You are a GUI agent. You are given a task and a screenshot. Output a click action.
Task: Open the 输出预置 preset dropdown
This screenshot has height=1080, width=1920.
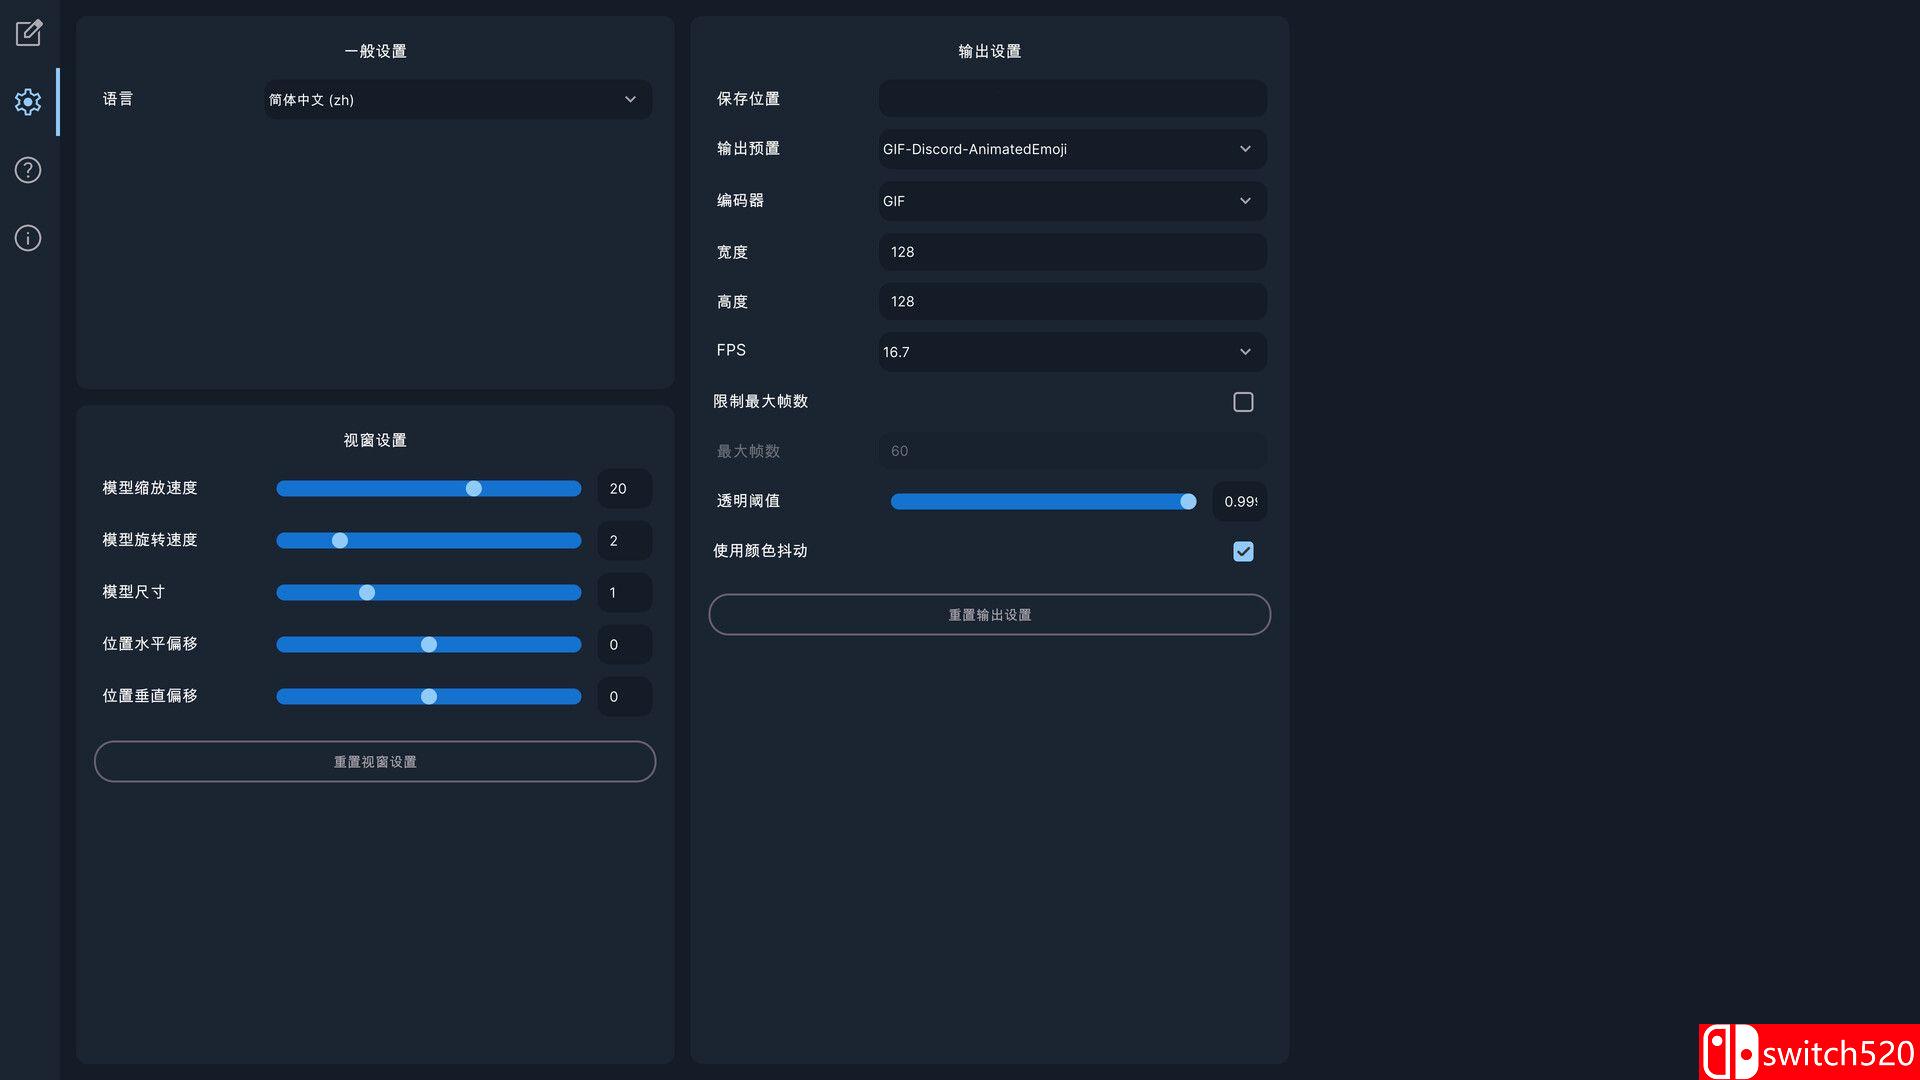[1071, 149]
